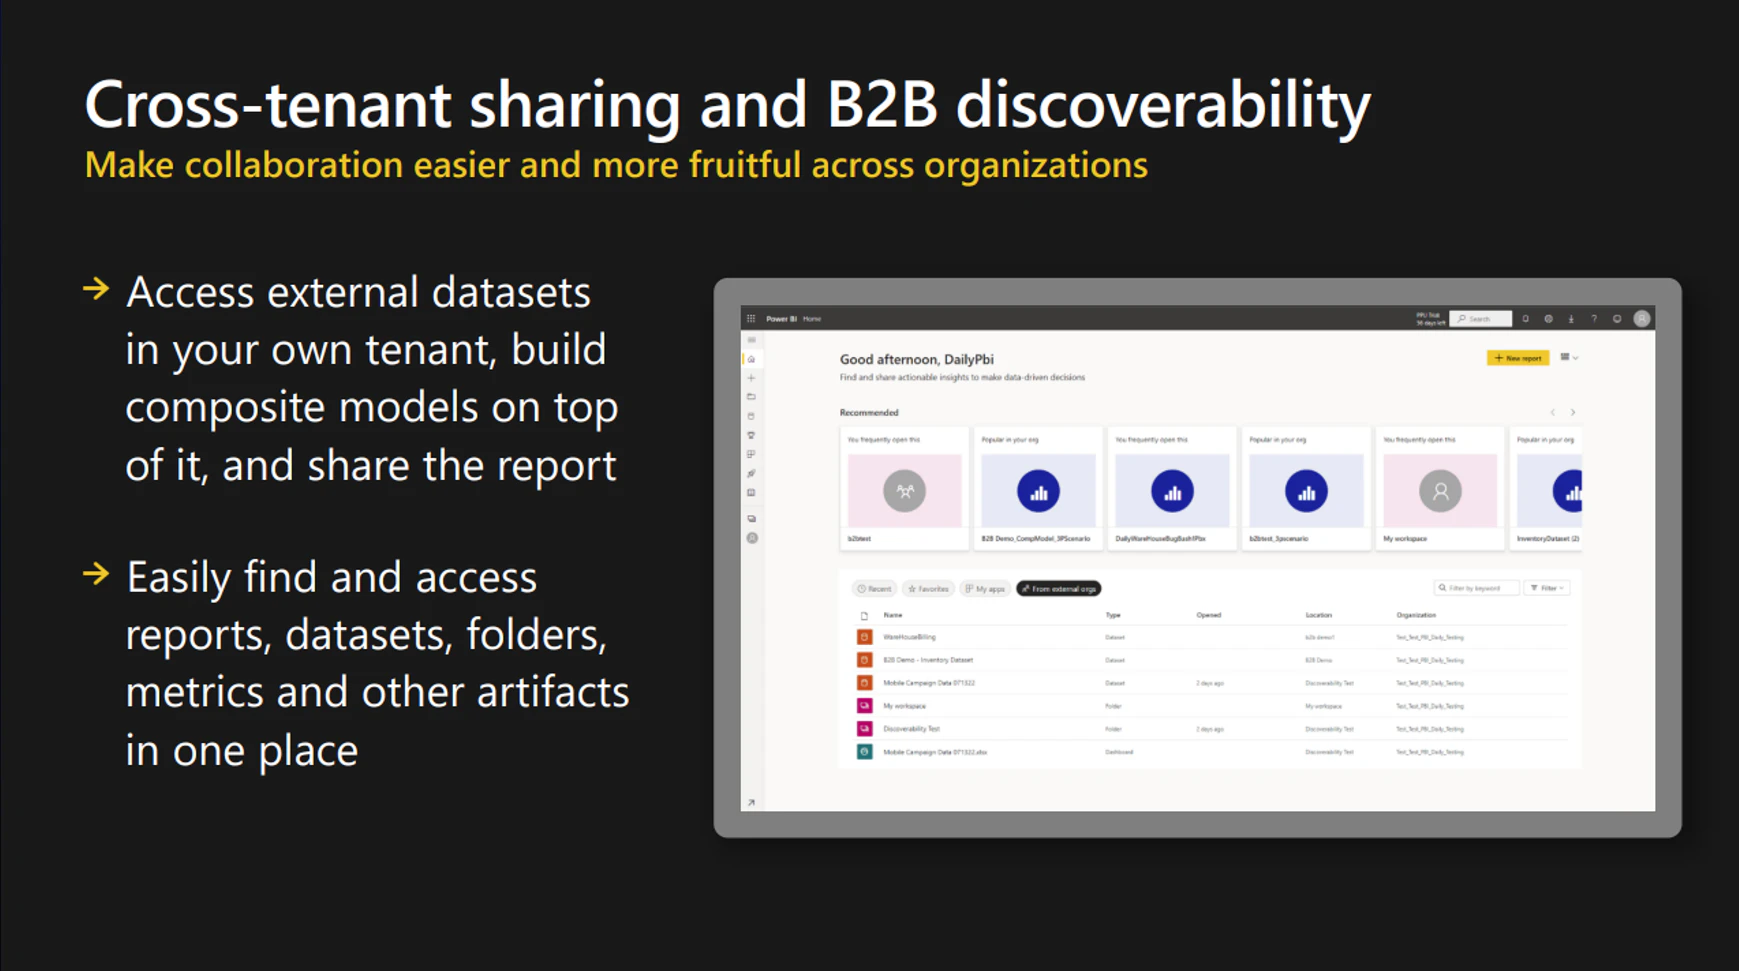This screenshot has height=971, width=1739.
Task: Click the Discoverability Test folder icon
Action: pos(864,729)
